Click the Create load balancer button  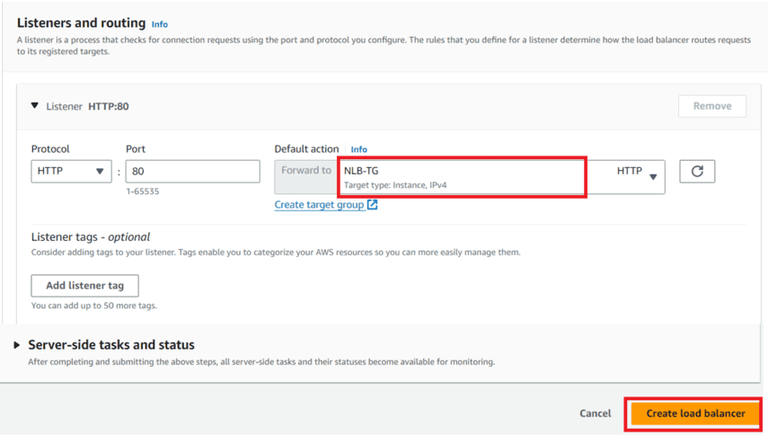695,413
